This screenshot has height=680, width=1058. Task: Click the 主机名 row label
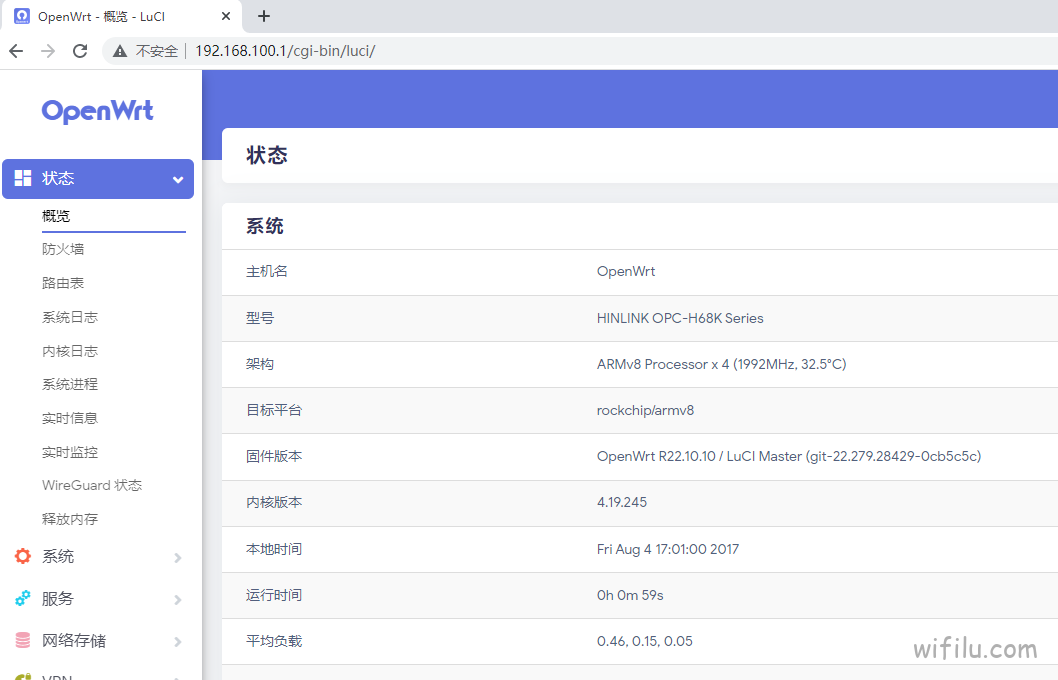click(x=267, y=272)
